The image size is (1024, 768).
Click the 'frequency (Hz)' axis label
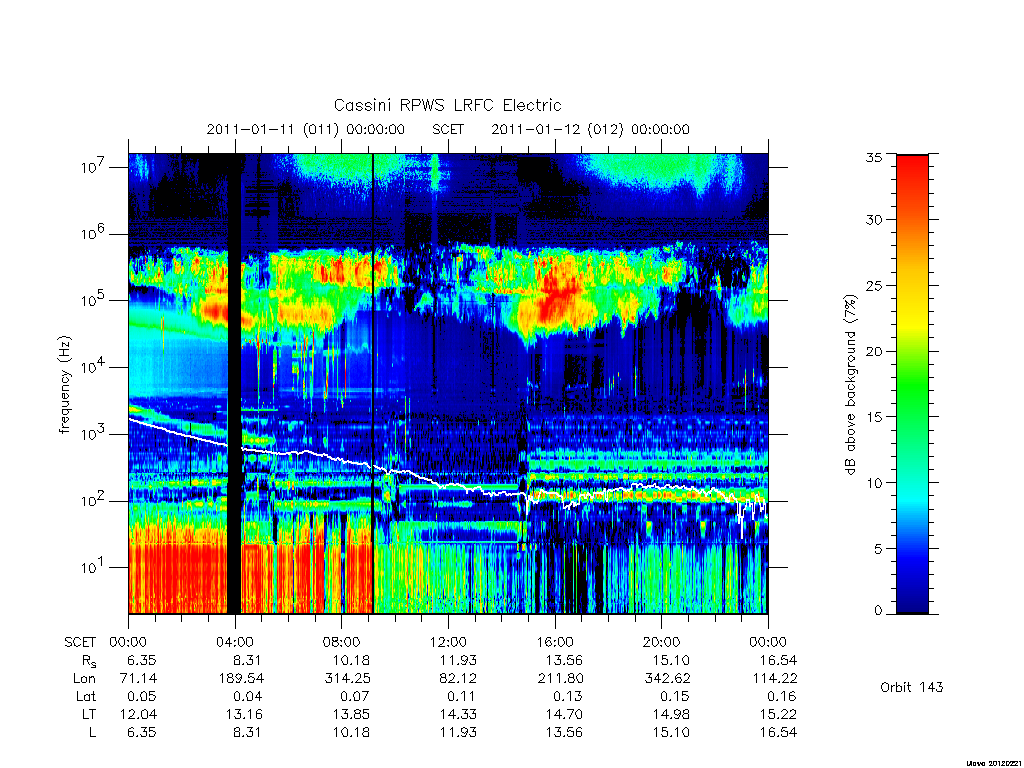(65, 385)
